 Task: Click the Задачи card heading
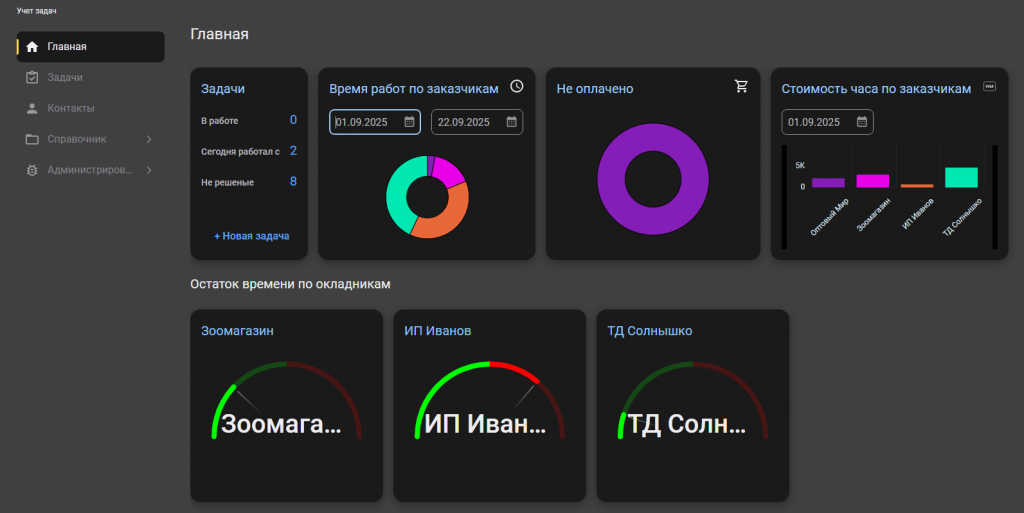coord(223,89)
